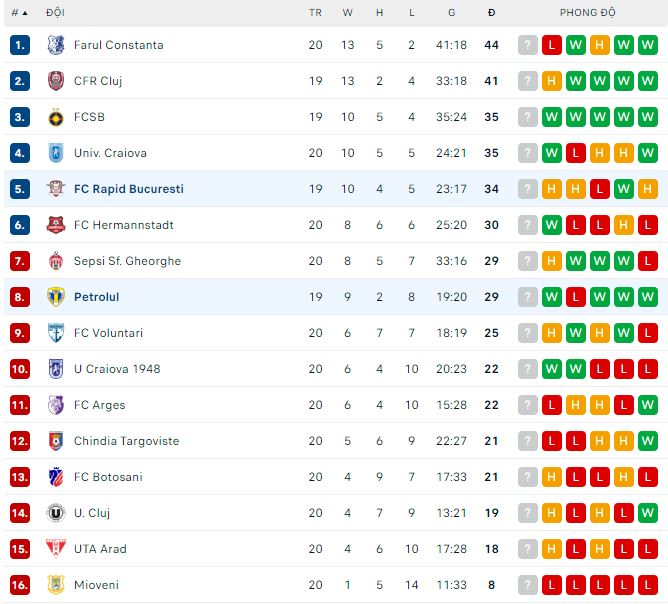Sort standings by Đ points column
Screen dimensions: 668x604
(491, 13)
